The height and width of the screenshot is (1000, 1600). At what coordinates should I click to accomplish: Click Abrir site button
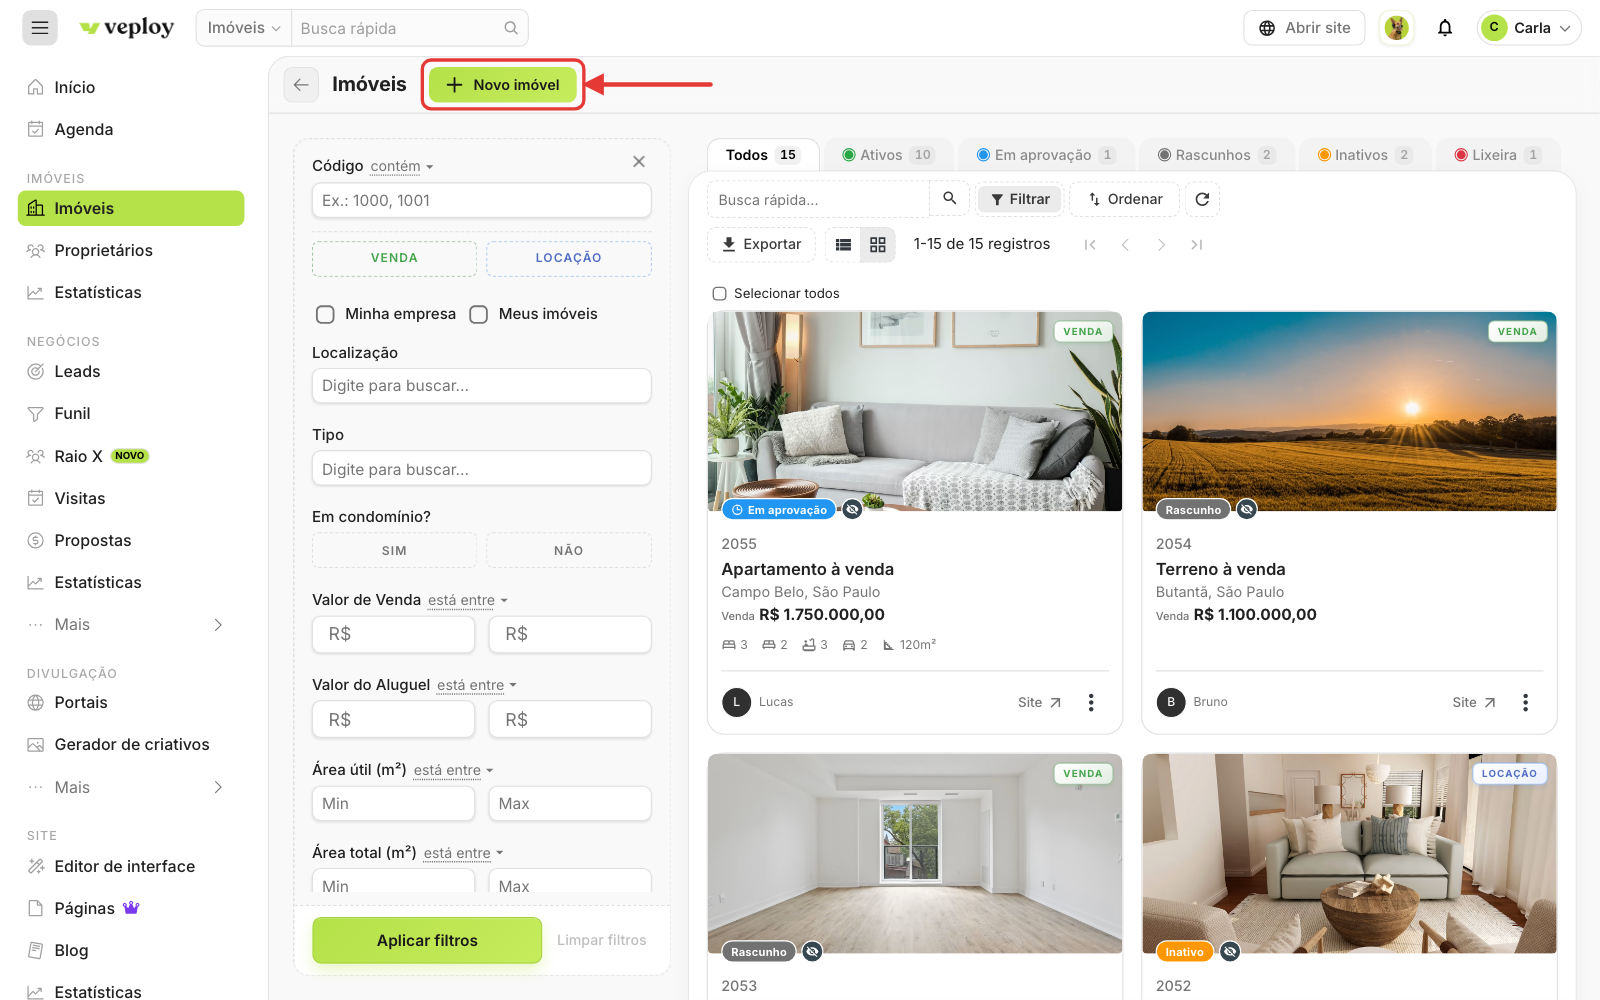1304,28
